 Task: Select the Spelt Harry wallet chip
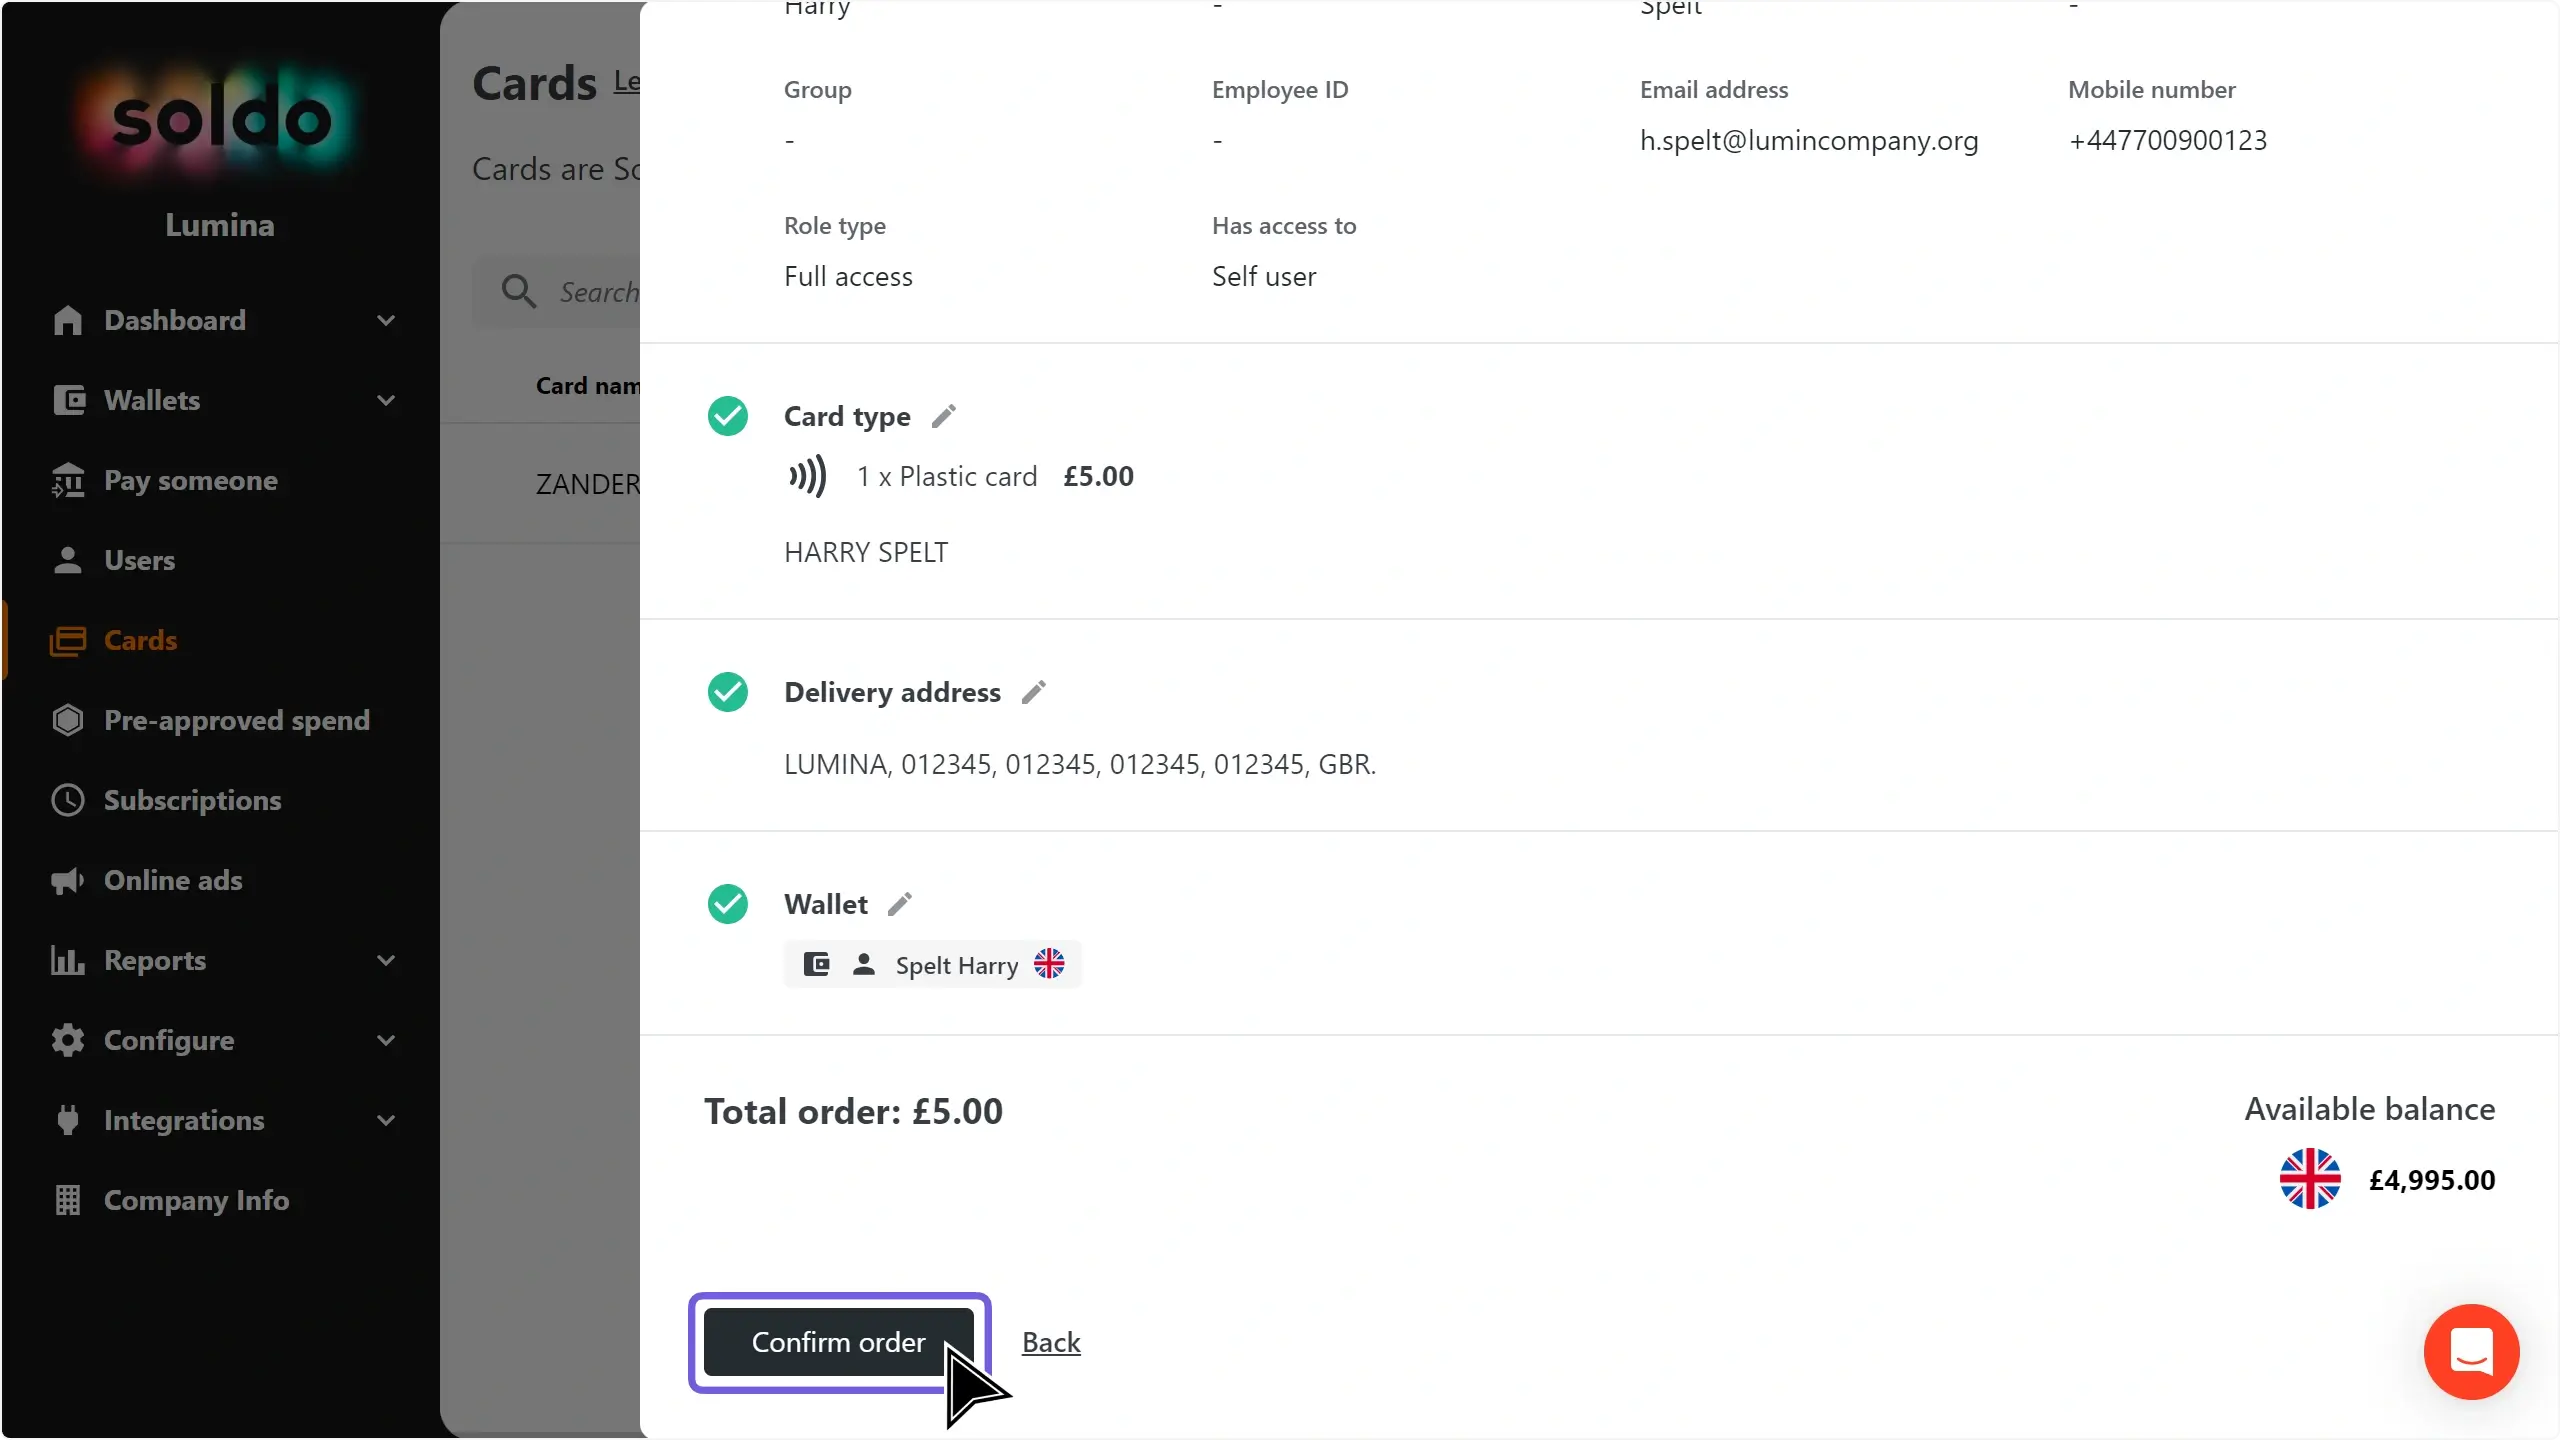click(933, 964)
